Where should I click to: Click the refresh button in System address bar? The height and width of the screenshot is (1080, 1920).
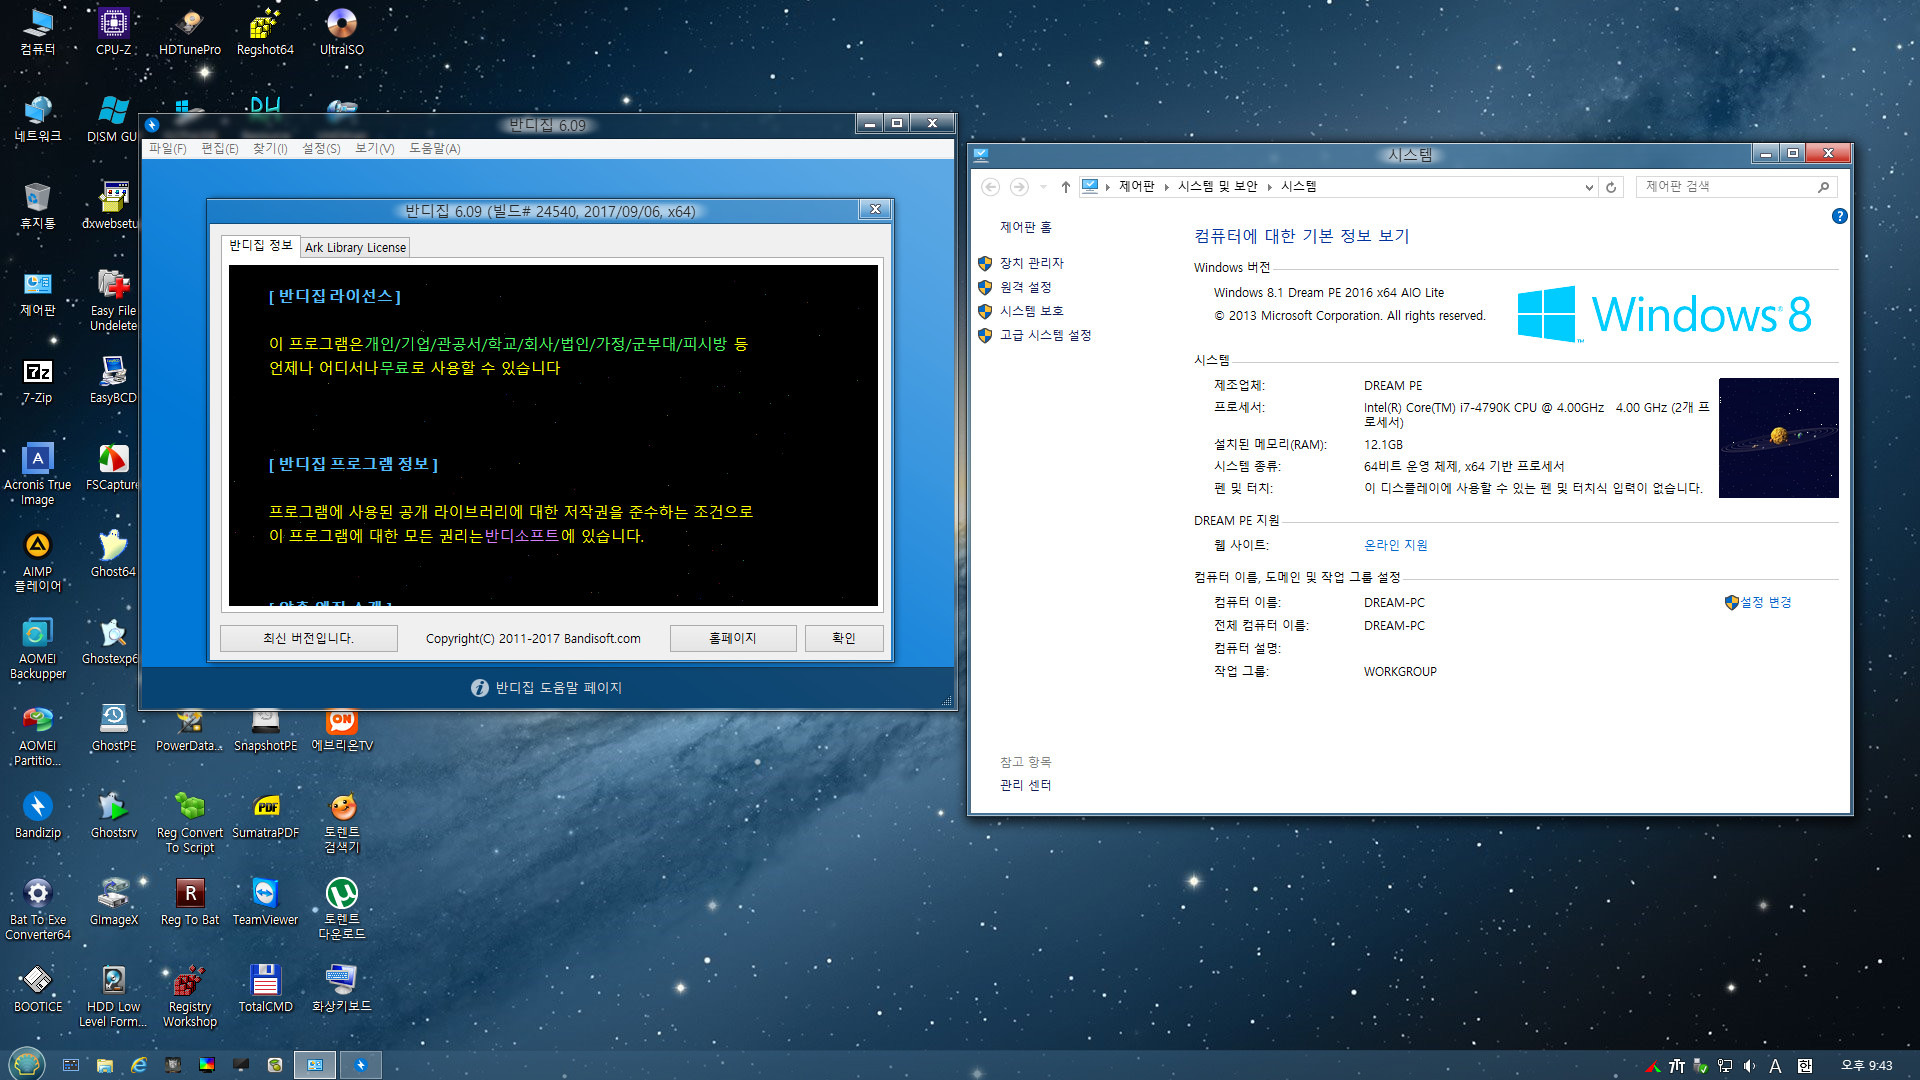coord(1611,187)
